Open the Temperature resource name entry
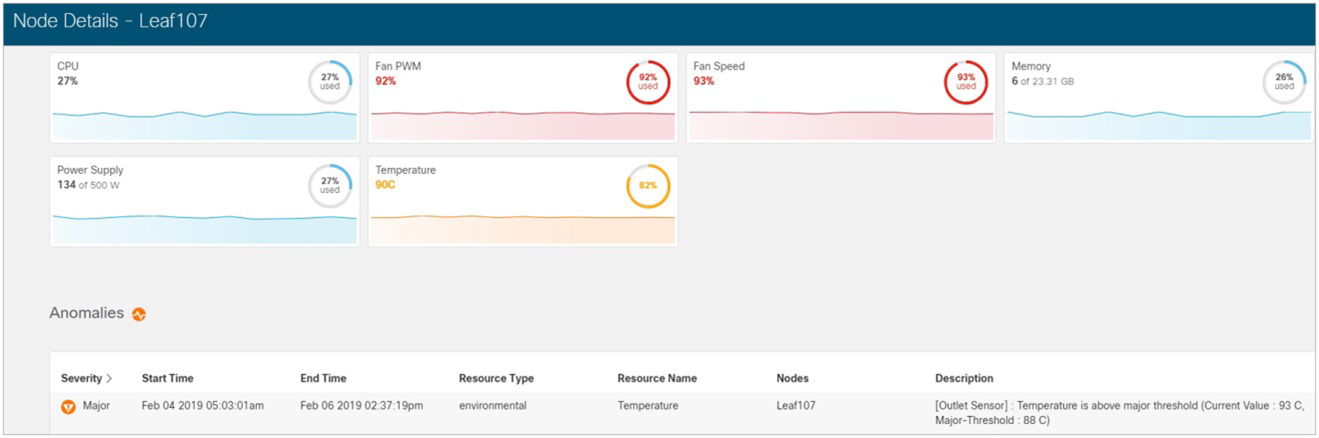The width and height of the screenshot is (1319, 438). 648,406
